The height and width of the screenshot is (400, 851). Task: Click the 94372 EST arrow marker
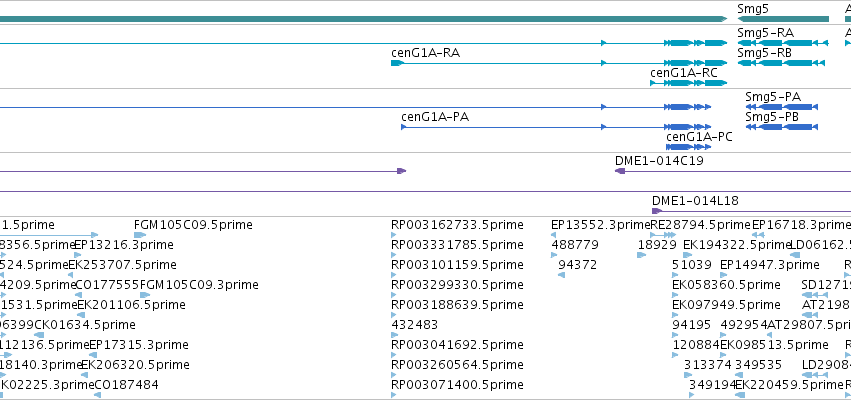coord(561,275)
